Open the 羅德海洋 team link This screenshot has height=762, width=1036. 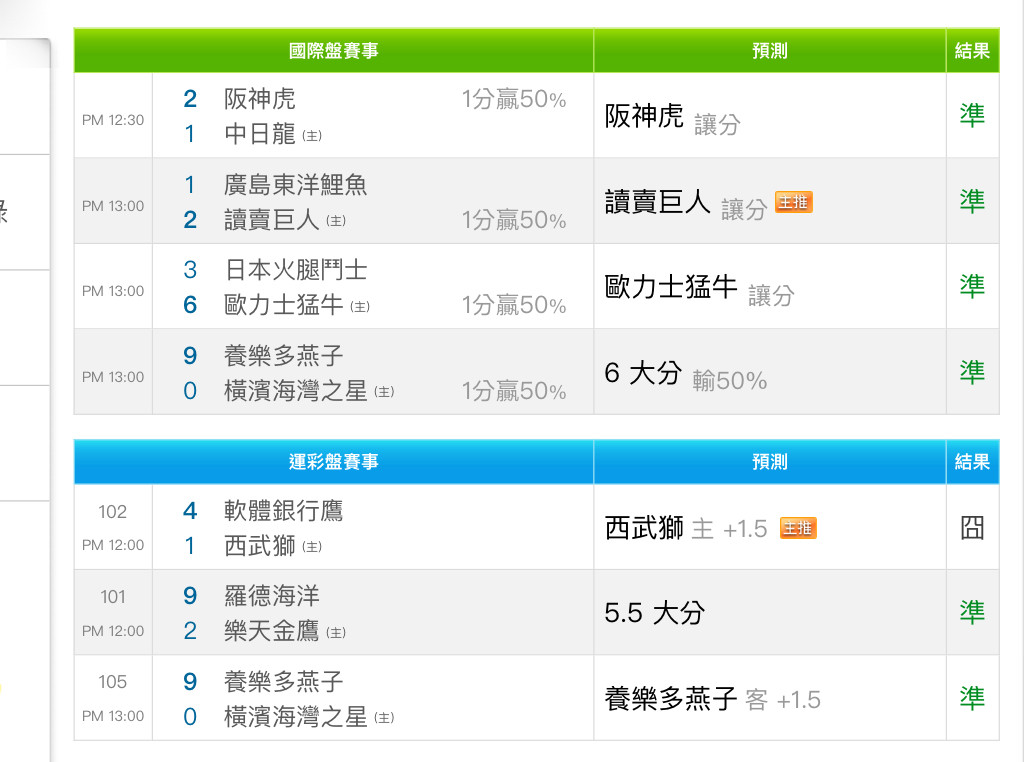click(x=272, y=597)
